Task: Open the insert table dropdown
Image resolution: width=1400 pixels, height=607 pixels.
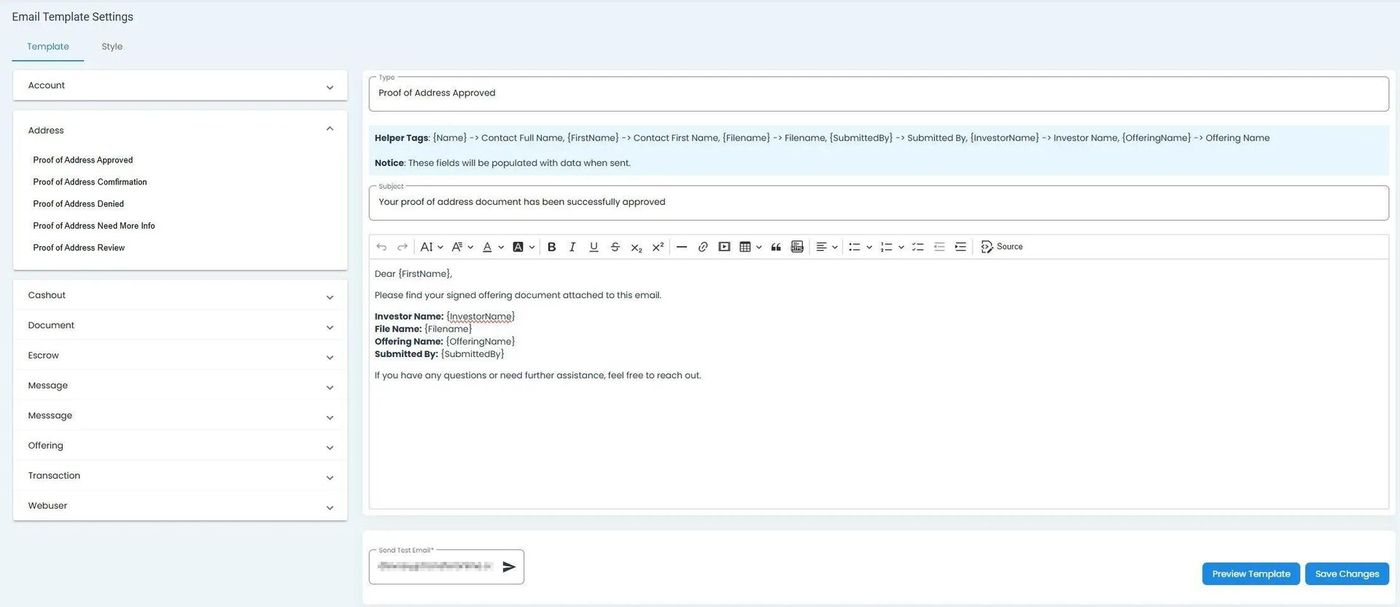Action: [x=750, y=247]
